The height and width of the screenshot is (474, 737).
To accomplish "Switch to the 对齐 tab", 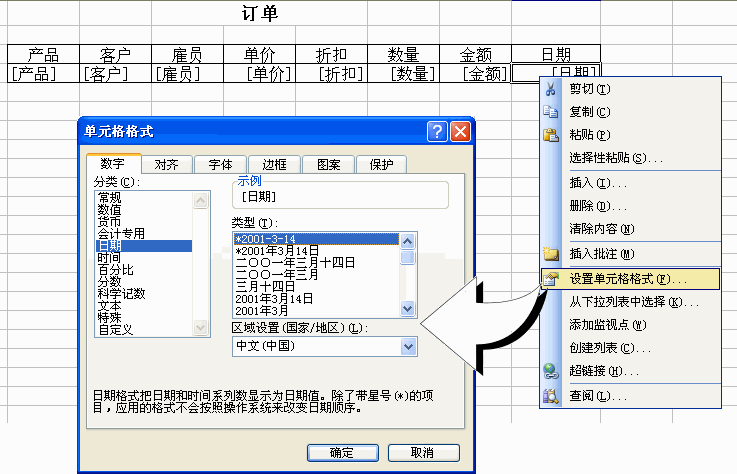I will 166,165.
